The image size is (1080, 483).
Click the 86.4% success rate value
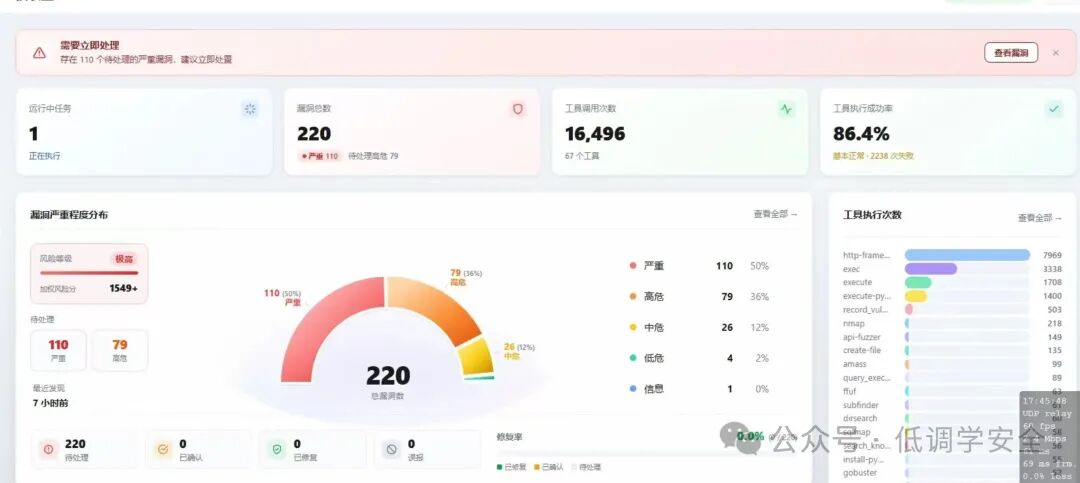[x=861, y=134]
